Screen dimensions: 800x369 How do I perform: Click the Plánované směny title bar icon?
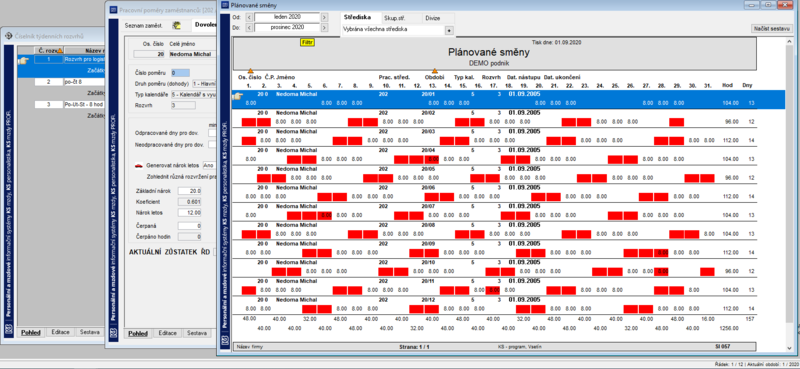click(224, 5)
